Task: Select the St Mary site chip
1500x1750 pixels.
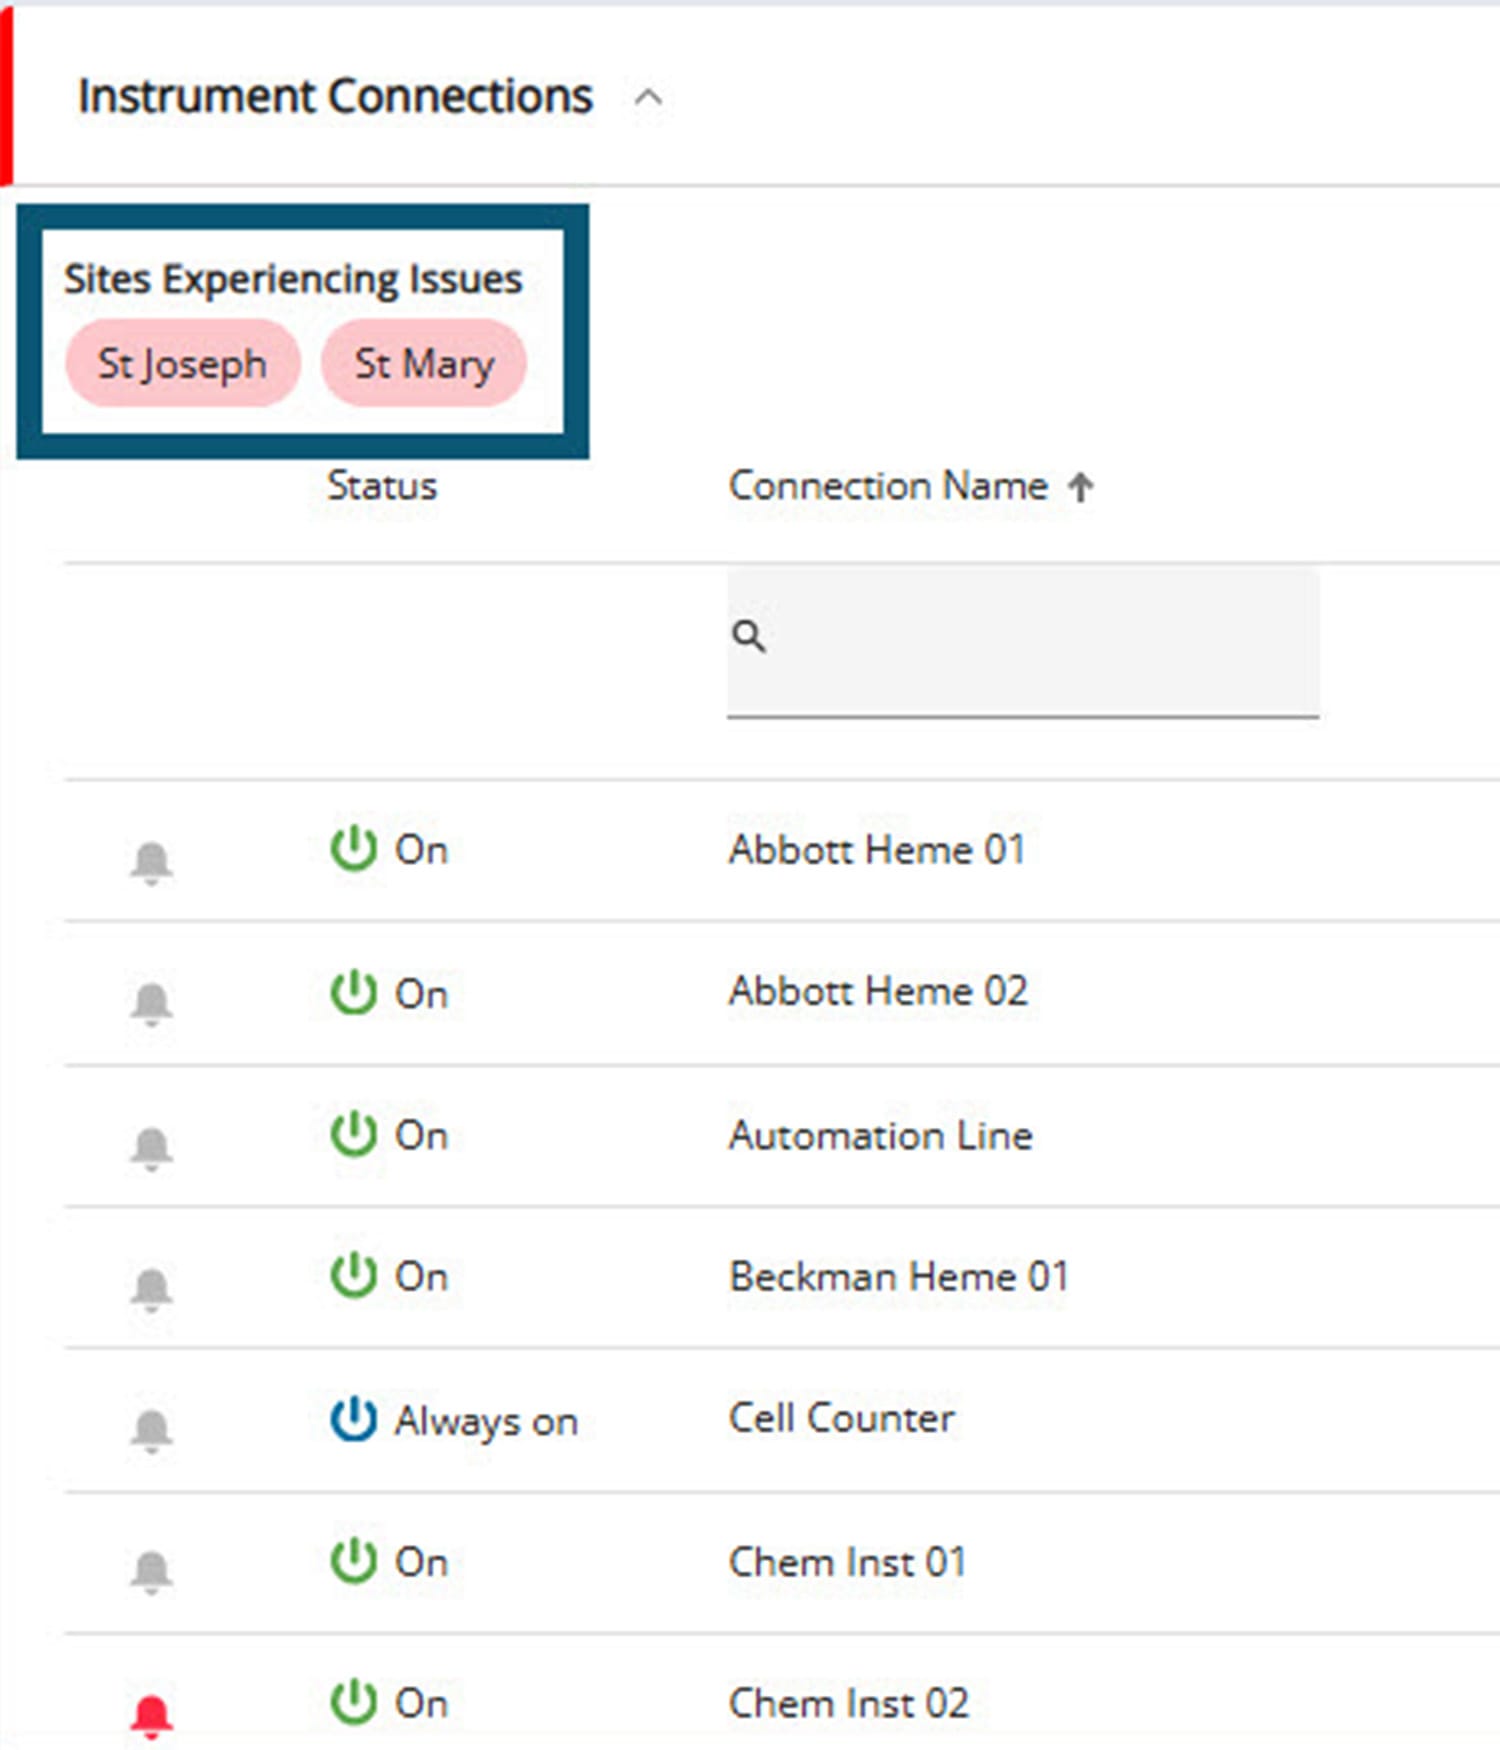Action: [424, 364]
